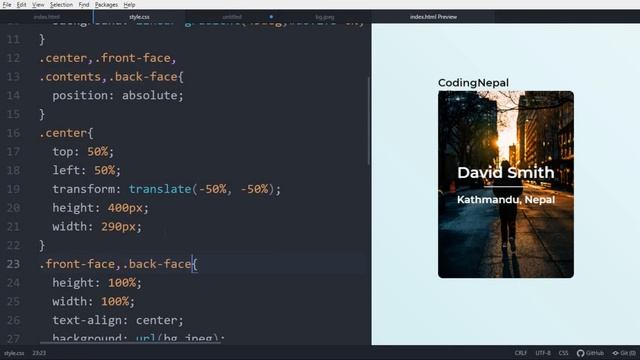Click line number 16 in the gutter
Image resolution: width=640 pixels, height=360 pixels.
[x=13, y=133]
